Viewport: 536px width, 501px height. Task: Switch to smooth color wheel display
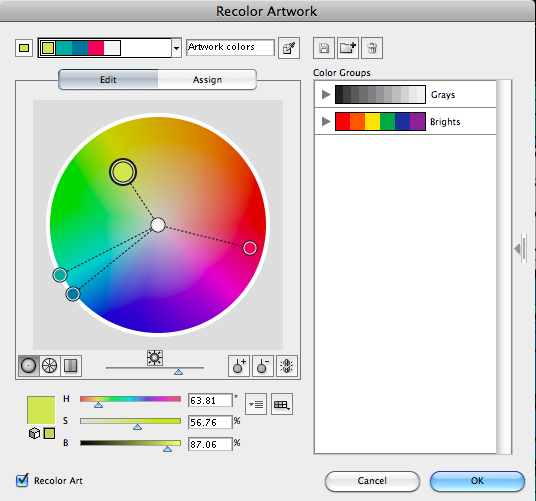(29, 366)
